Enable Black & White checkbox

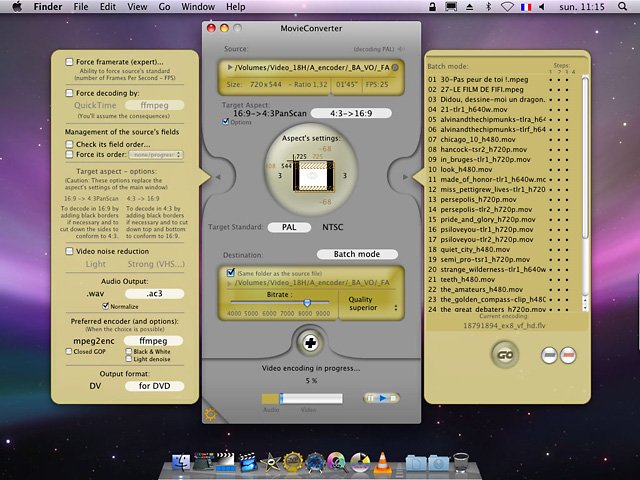tap(129, 351)
